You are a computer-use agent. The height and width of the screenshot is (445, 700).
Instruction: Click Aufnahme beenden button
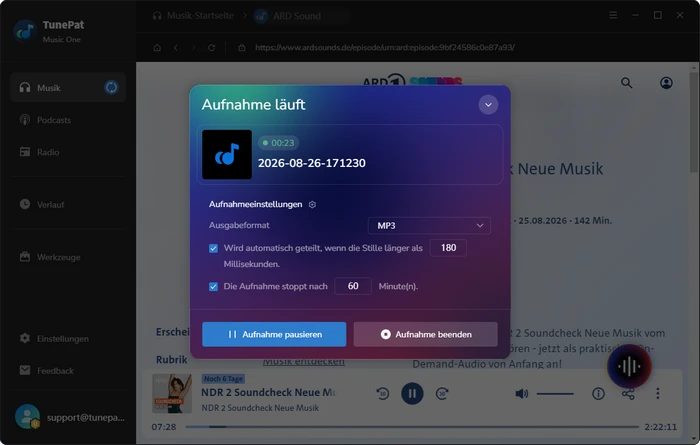click(x=425, y=334)
